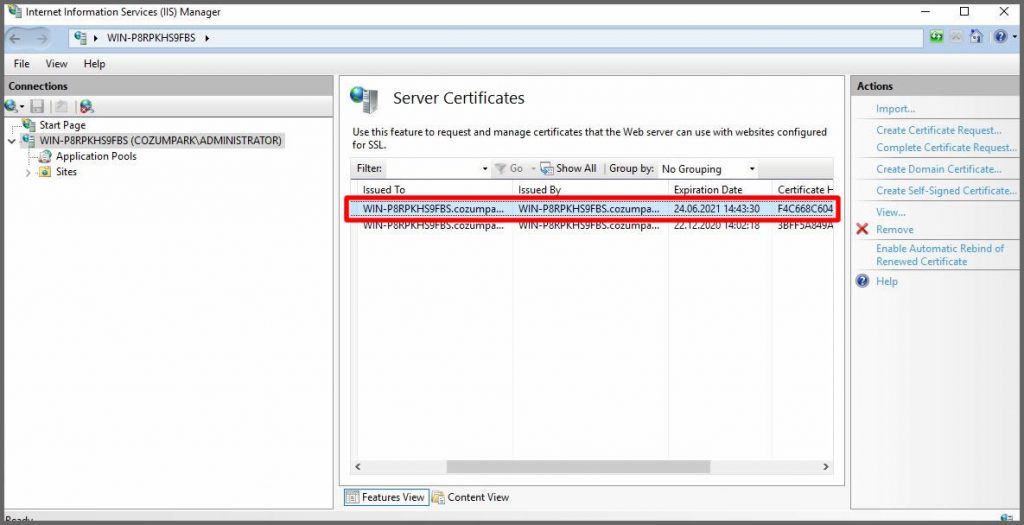
Task: Open the File menu
Action: pyautogui.click(x=22, y=63)
